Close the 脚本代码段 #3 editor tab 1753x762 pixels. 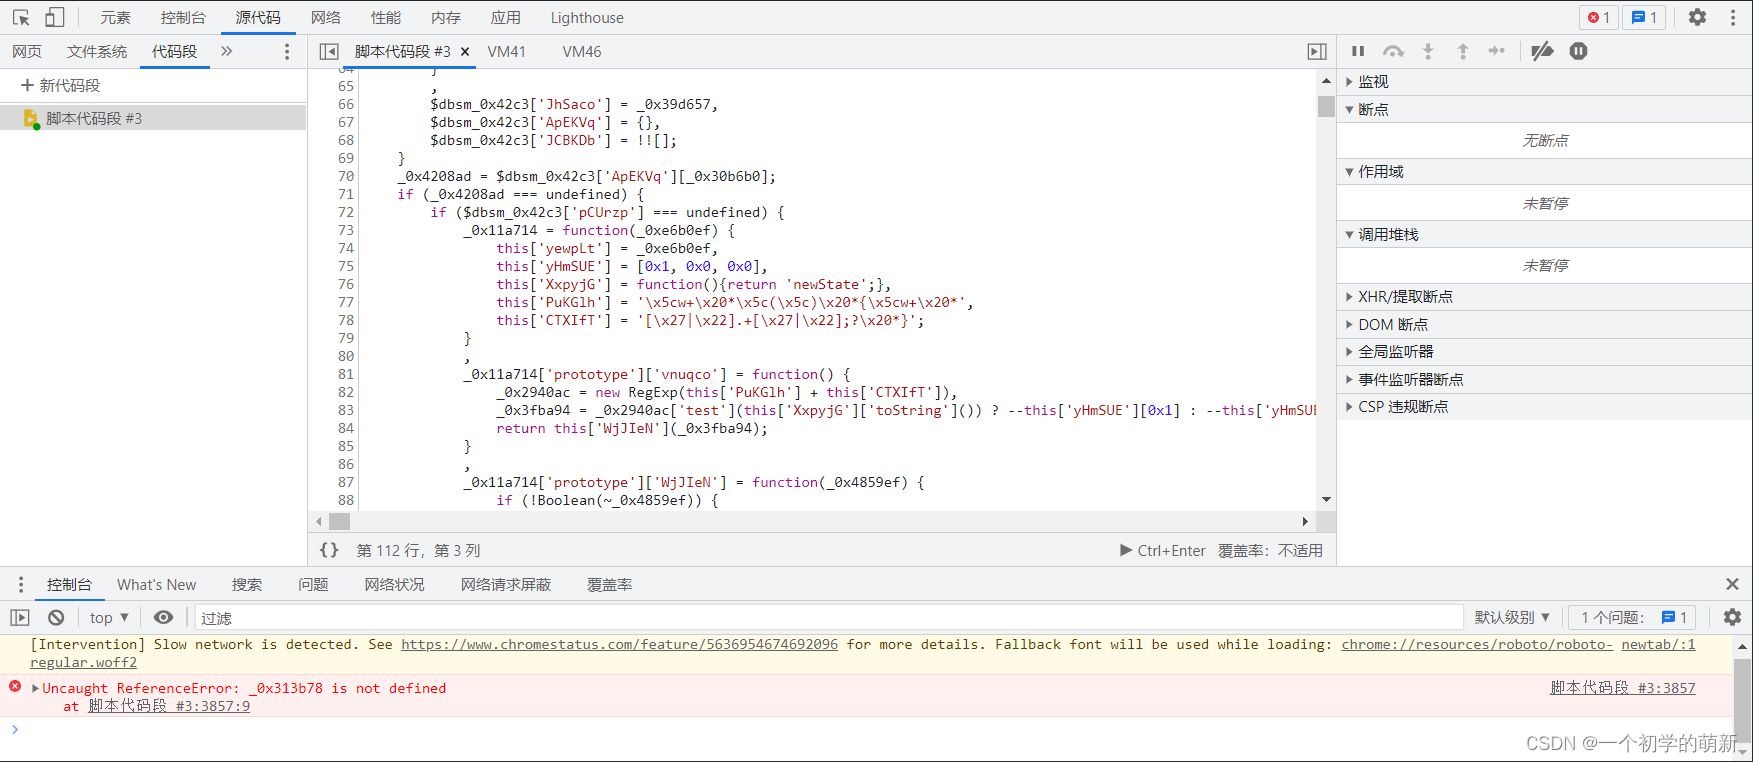click(x=465, y=51)
